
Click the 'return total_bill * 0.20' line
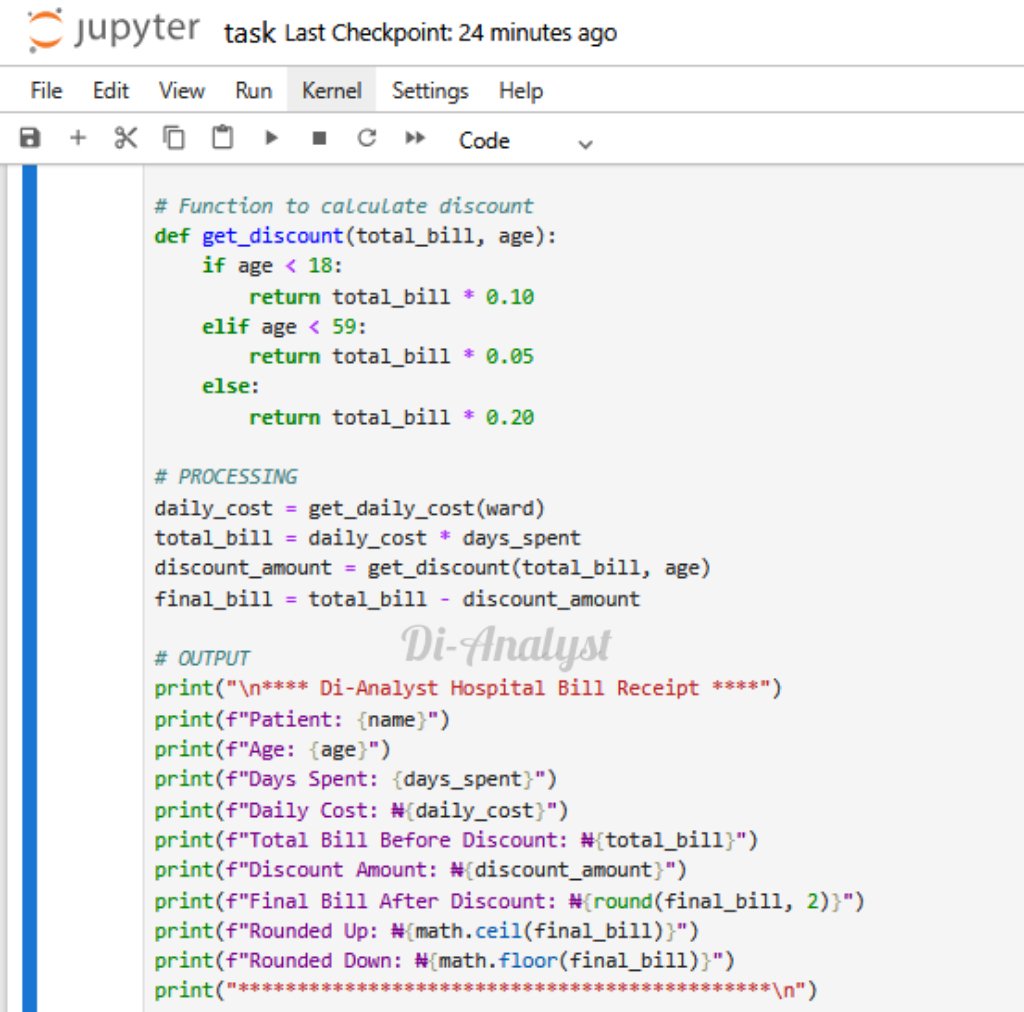point(391,417)
